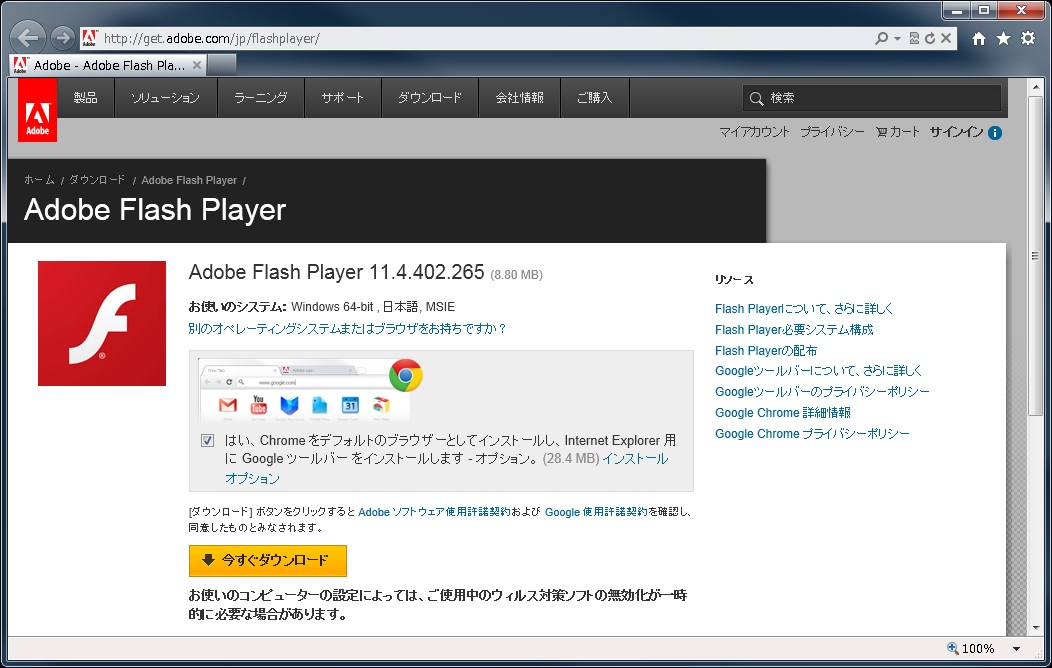
Task: Click the yellow 今すぐダウンロード button
Action: coord(267,560)
